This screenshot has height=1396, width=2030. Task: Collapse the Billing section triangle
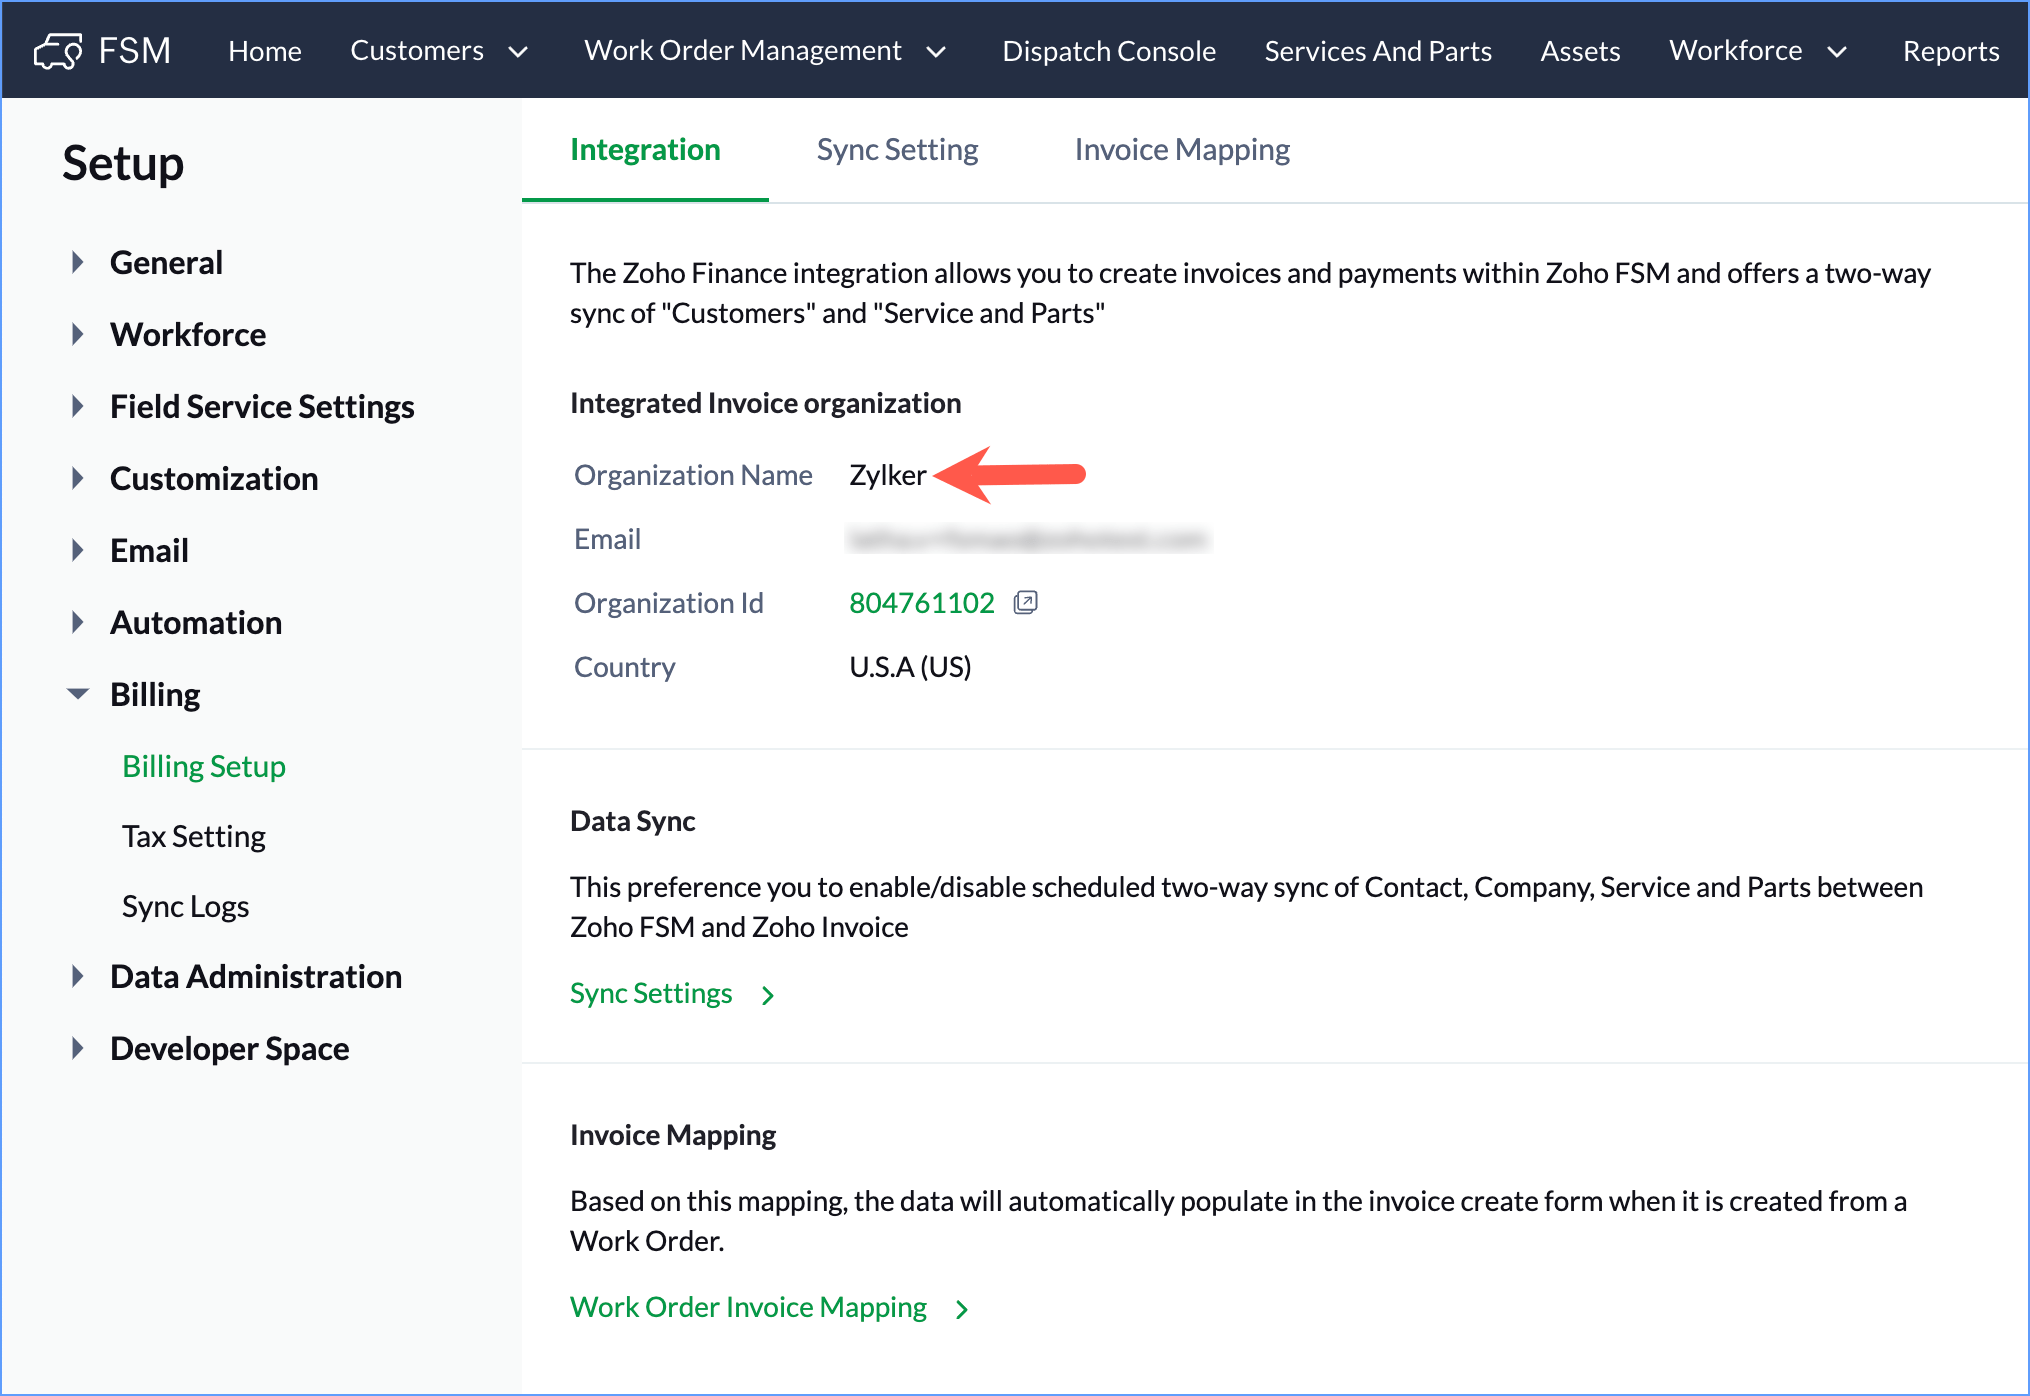pos(77,694)
